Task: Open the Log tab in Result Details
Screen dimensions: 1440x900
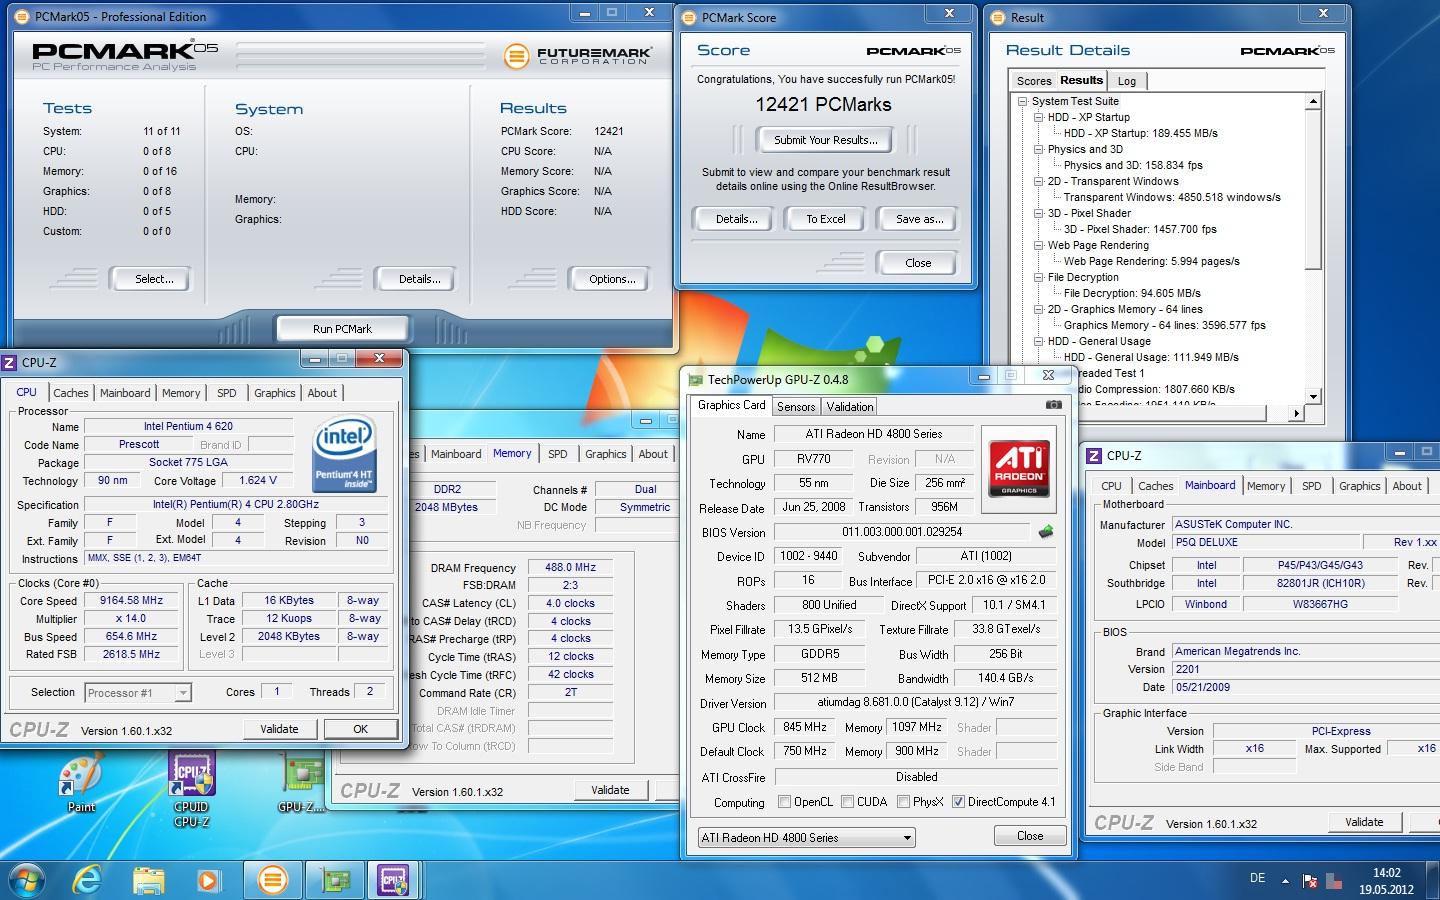Action: coord(1127,81)
